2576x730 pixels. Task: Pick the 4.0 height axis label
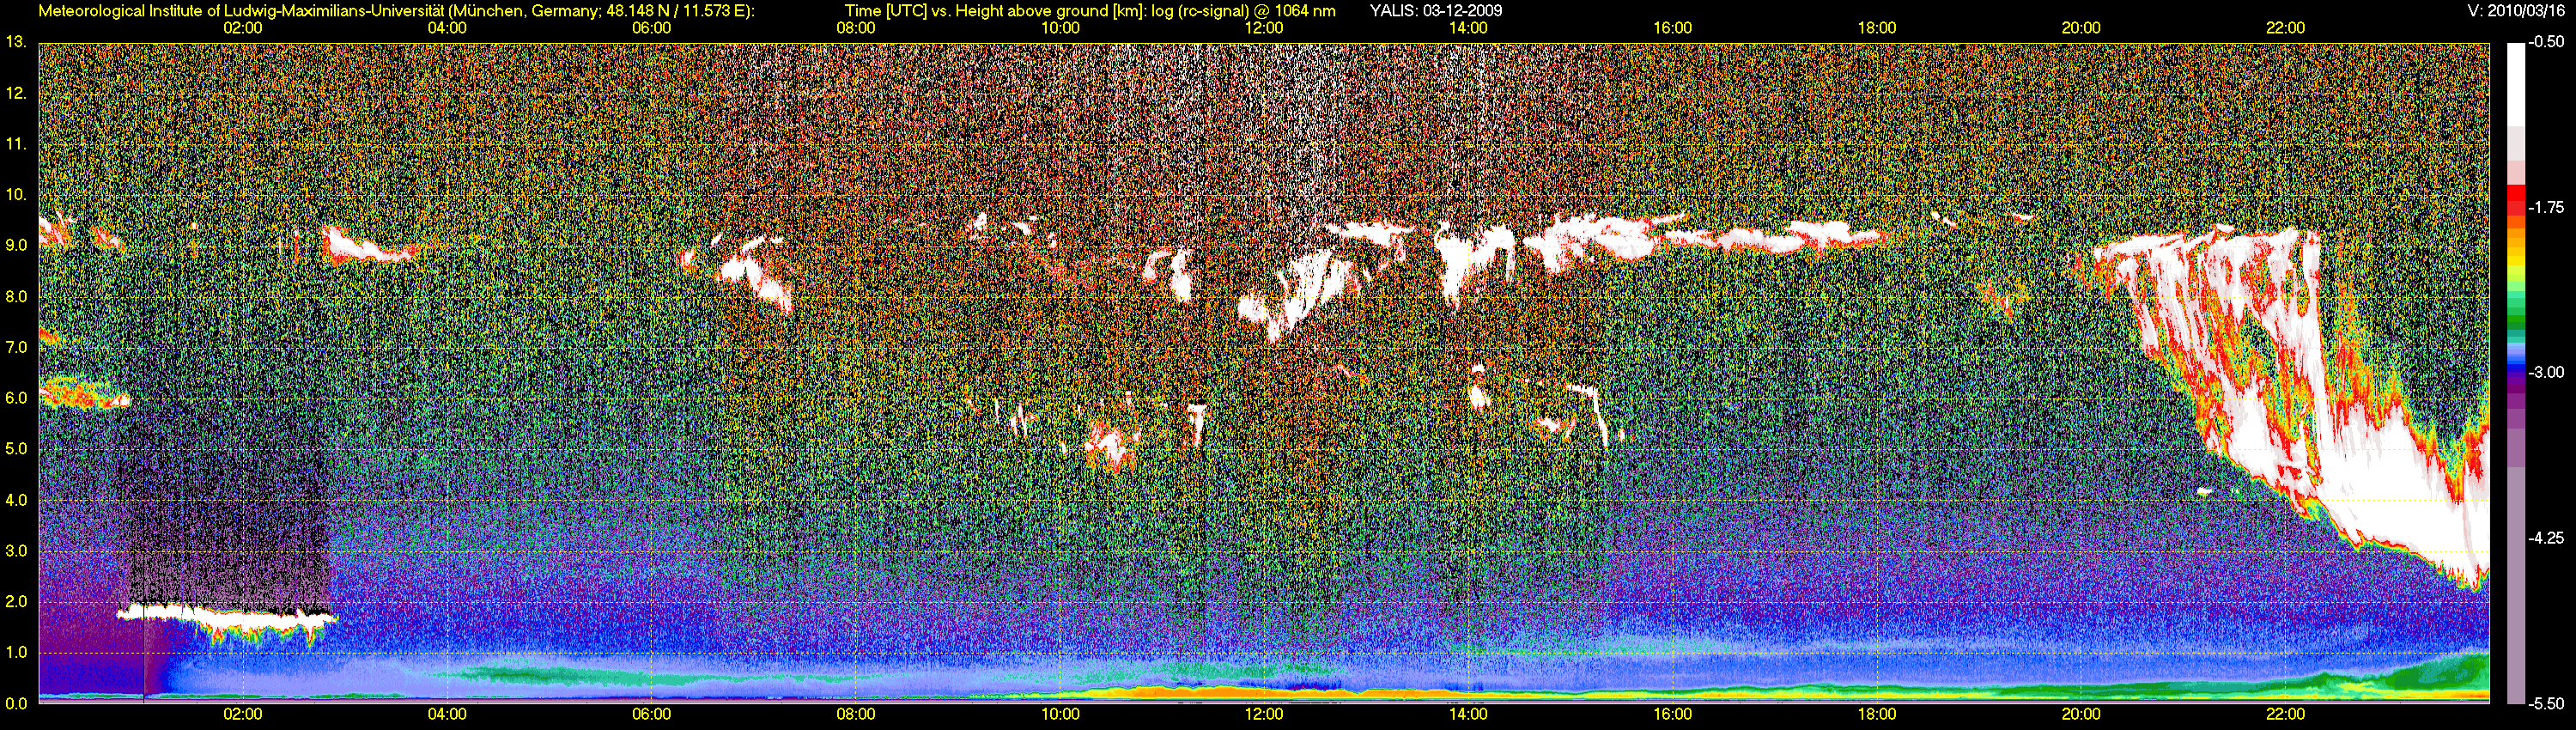[16, 500]
